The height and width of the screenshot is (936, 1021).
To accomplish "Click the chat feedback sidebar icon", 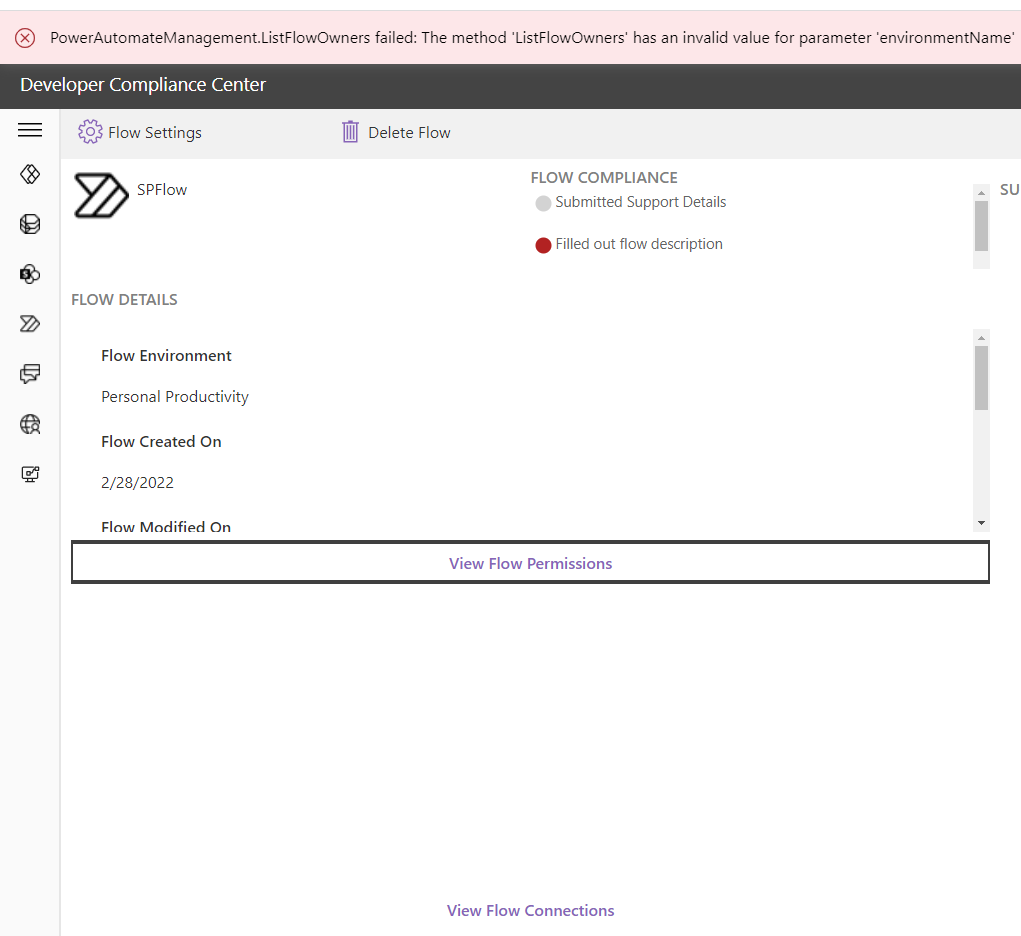I will [30, 373].
